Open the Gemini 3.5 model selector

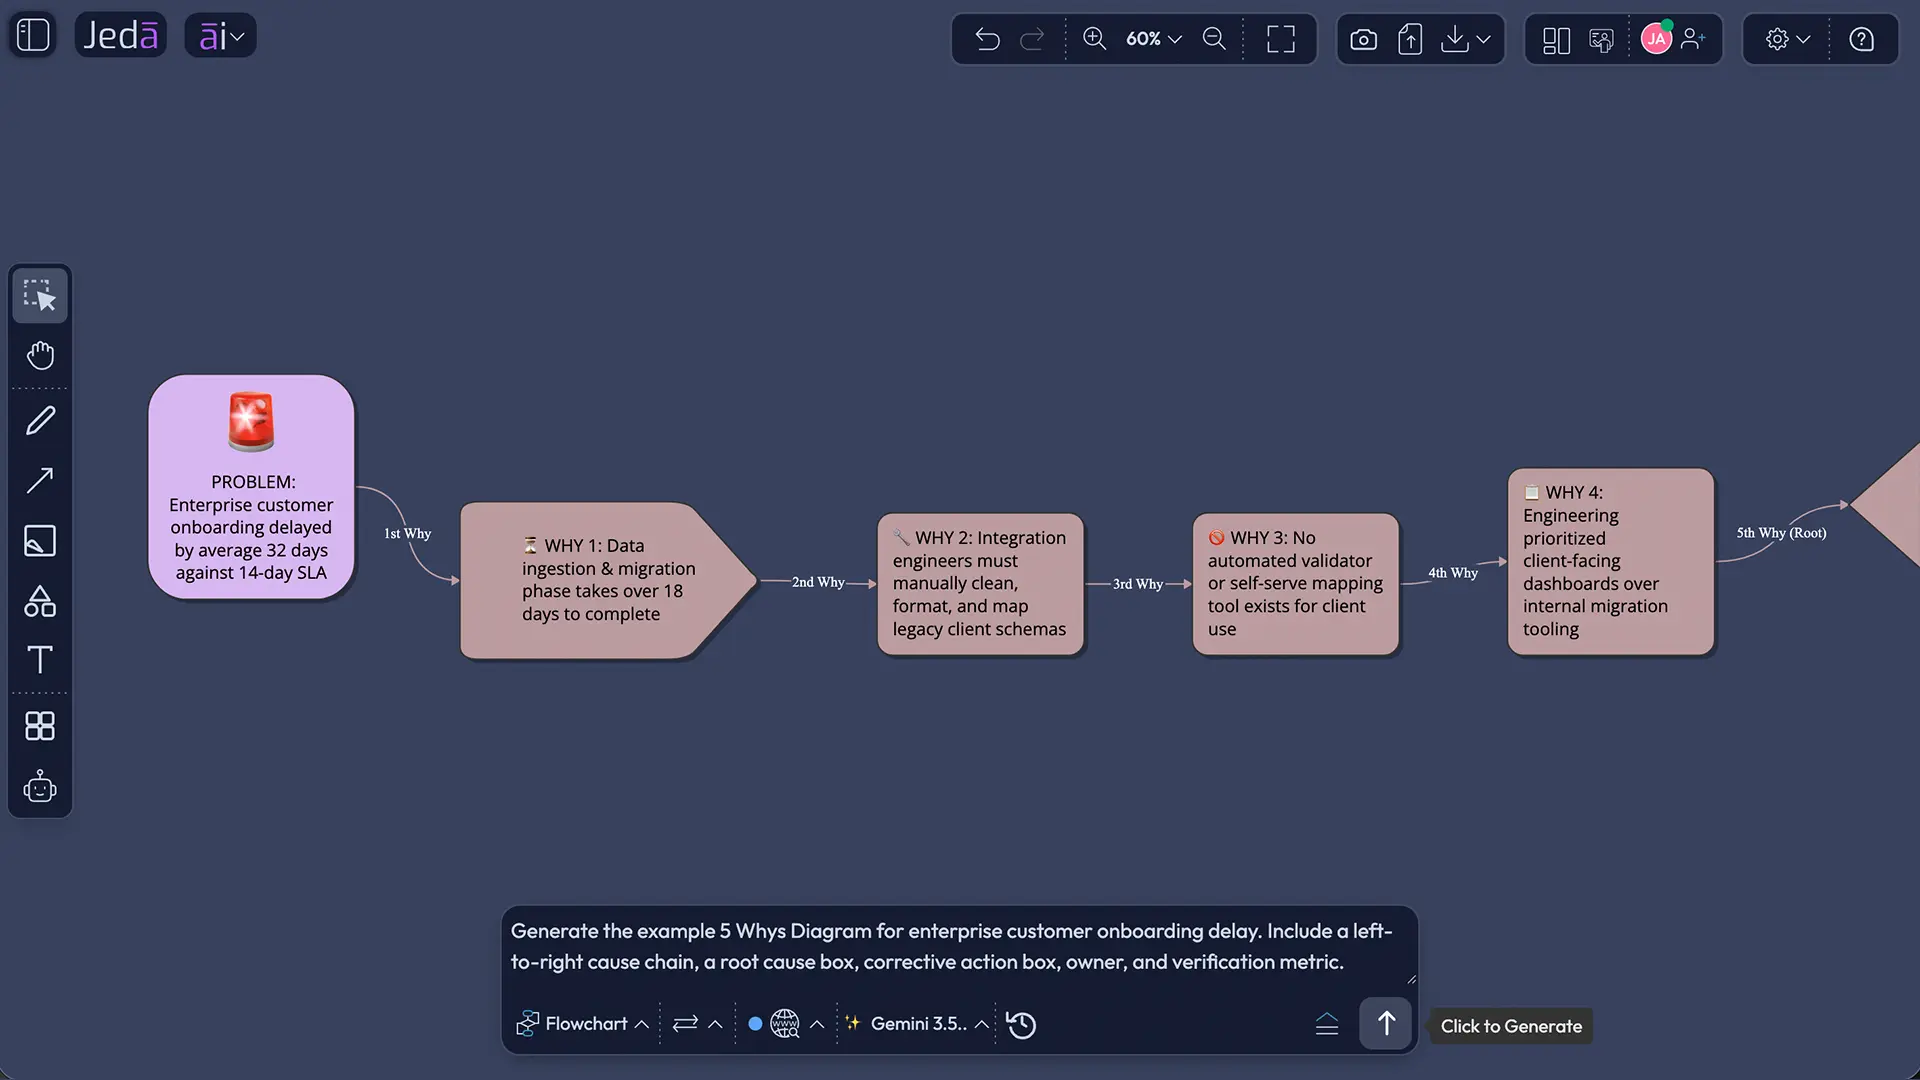(917, 1024)
